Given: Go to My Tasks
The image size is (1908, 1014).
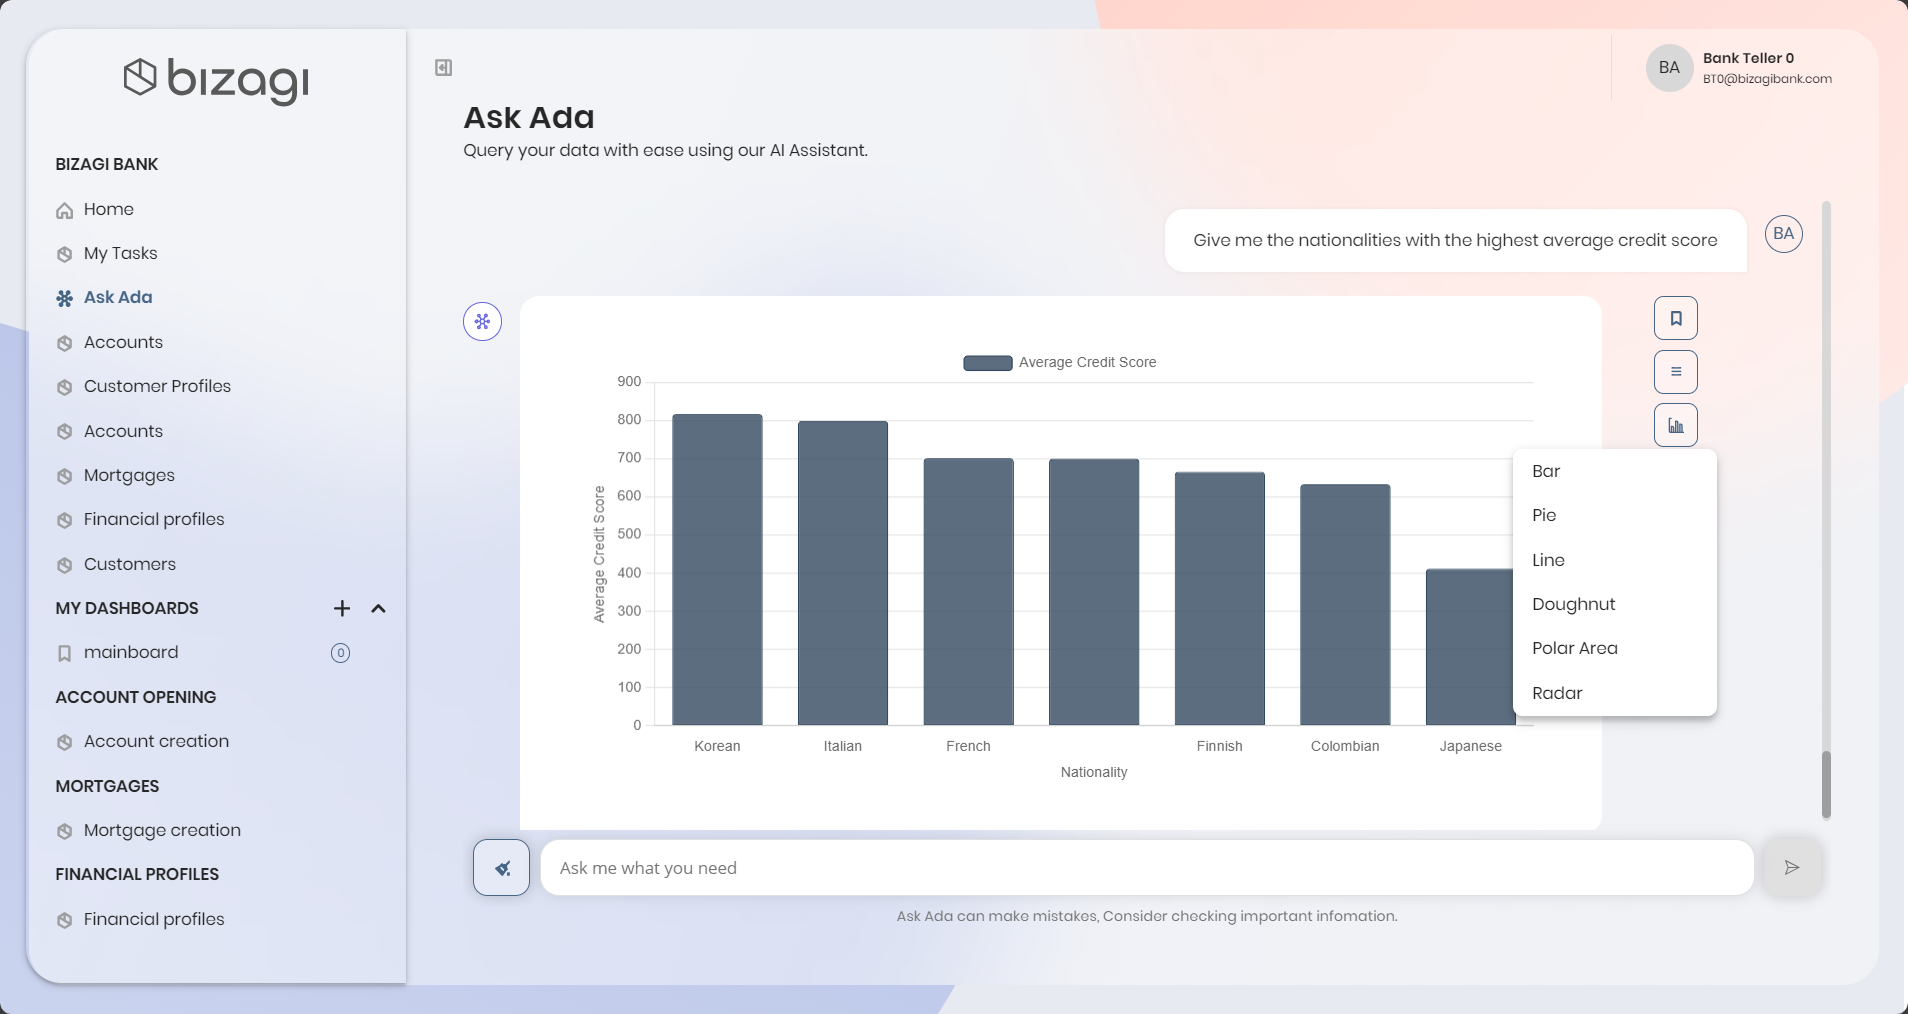Looking at the screenshot, I should click(121, 253).
